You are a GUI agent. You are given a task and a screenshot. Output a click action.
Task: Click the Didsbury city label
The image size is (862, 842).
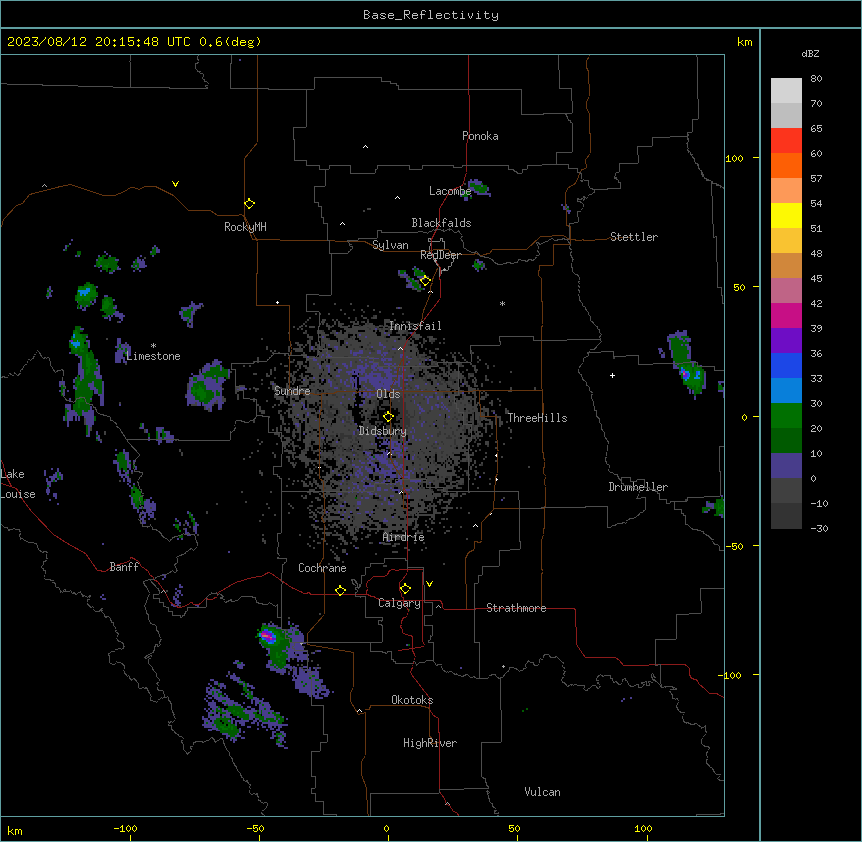(383, 431)
